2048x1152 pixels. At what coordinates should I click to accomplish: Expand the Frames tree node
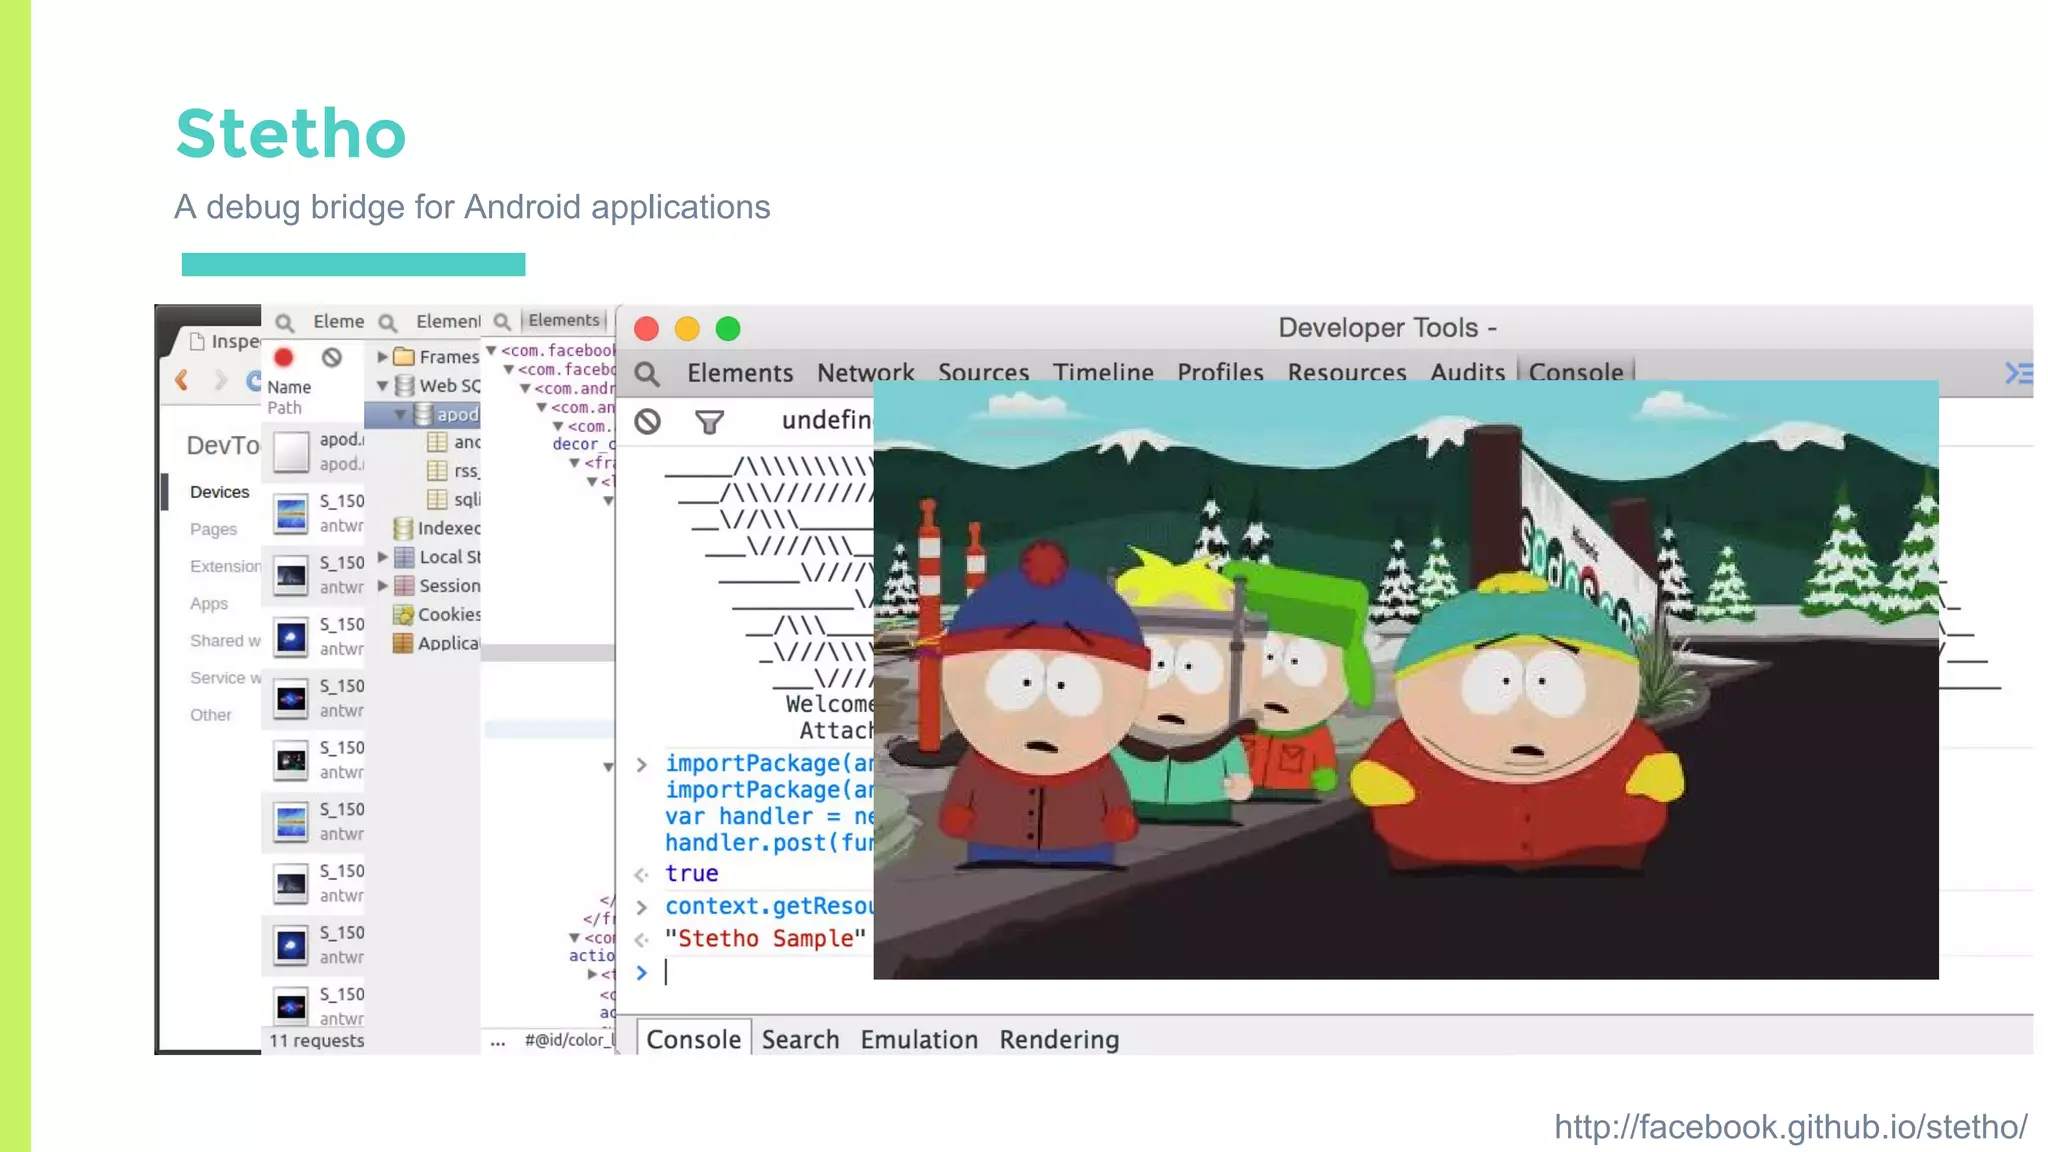(382, 356)
